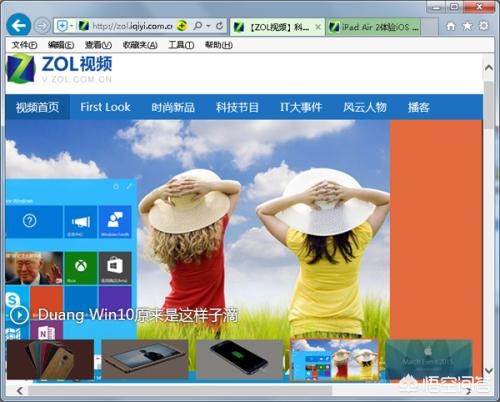Expand the address bar search dropdown arrow
This screenshot has width=500, height=402.
pos(208,26)
